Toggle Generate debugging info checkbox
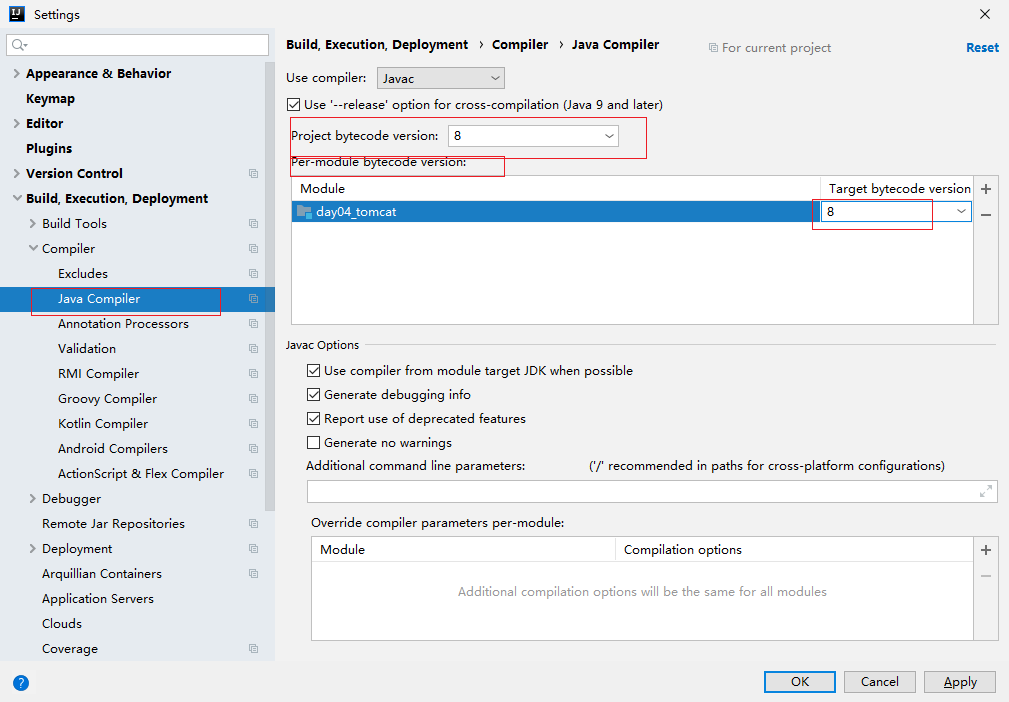 (313, 395)
